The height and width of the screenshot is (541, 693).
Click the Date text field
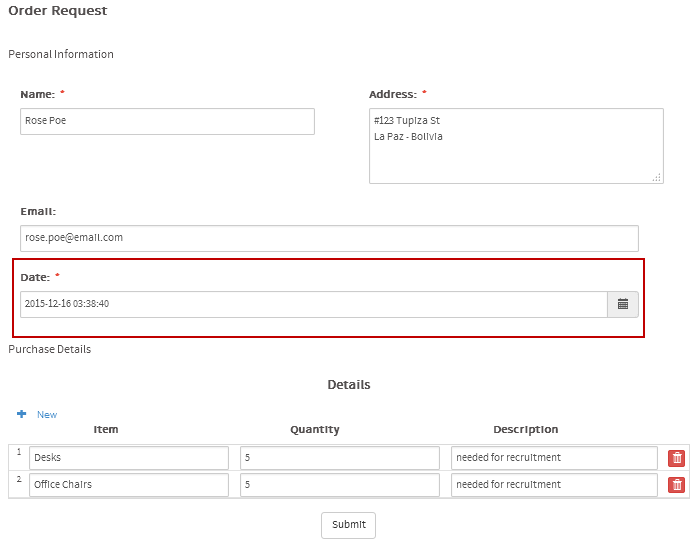click(x=313, y=304)
